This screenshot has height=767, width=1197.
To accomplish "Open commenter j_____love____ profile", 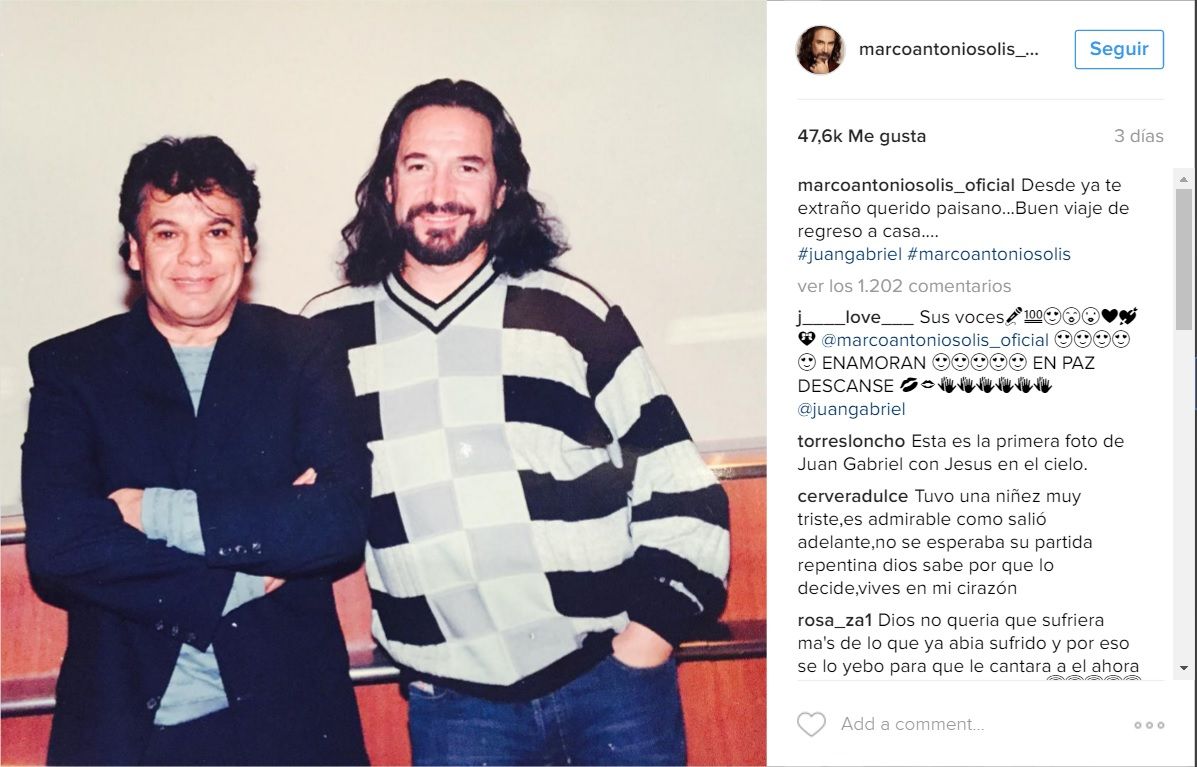I will [x=855, y=317].
